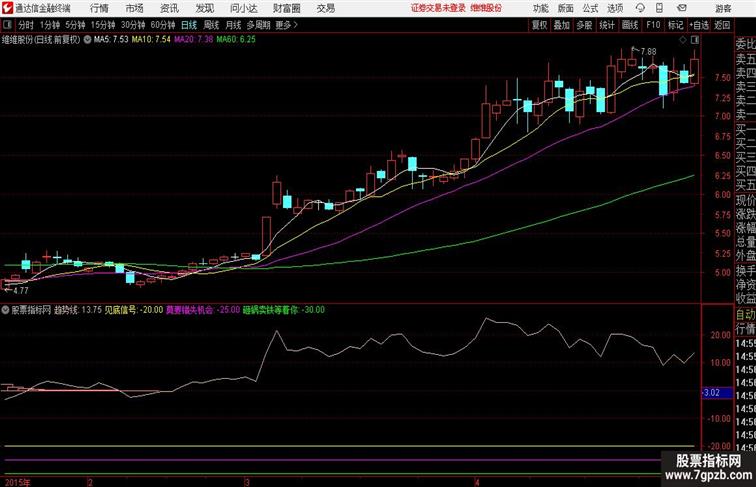Viewport: 756px width, 487px height.
Task: Click the 7.50 price axis label
Action: pos(723,77)
